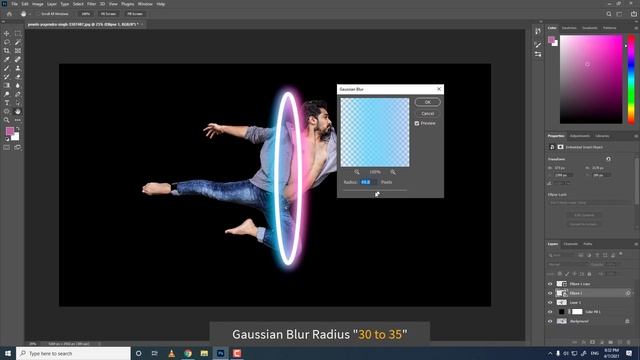The image size is (640, 360).
Task: Select the Zoom tool in toolbar
Action: click(7, 120)
